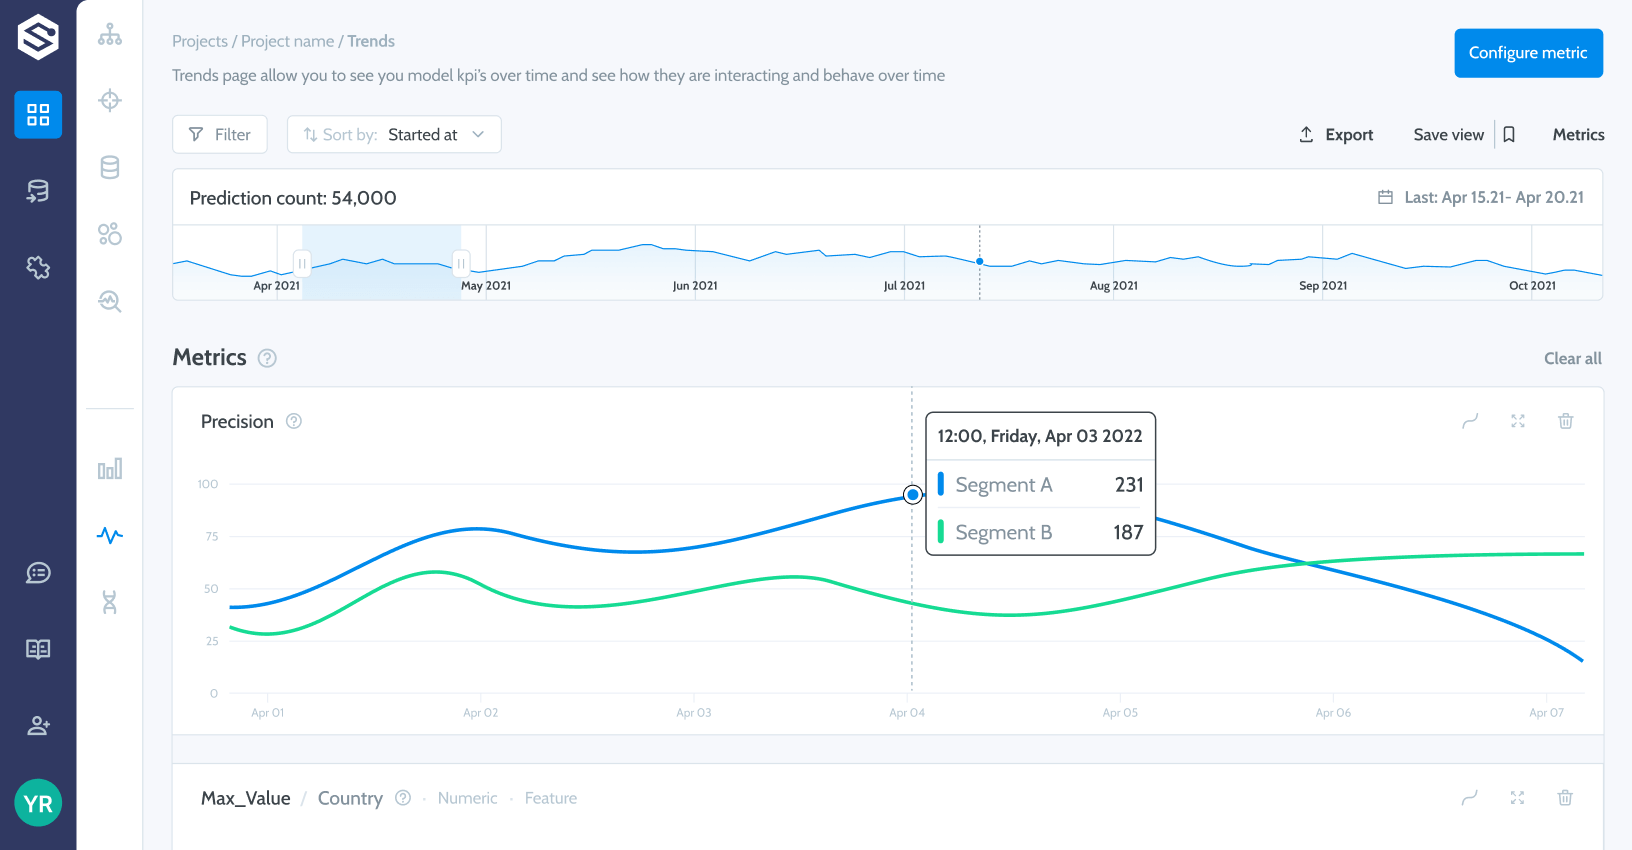Click Clear all metrics link
The image size is (1632, 850).
pyautogui.click(x=1572, y=359)
